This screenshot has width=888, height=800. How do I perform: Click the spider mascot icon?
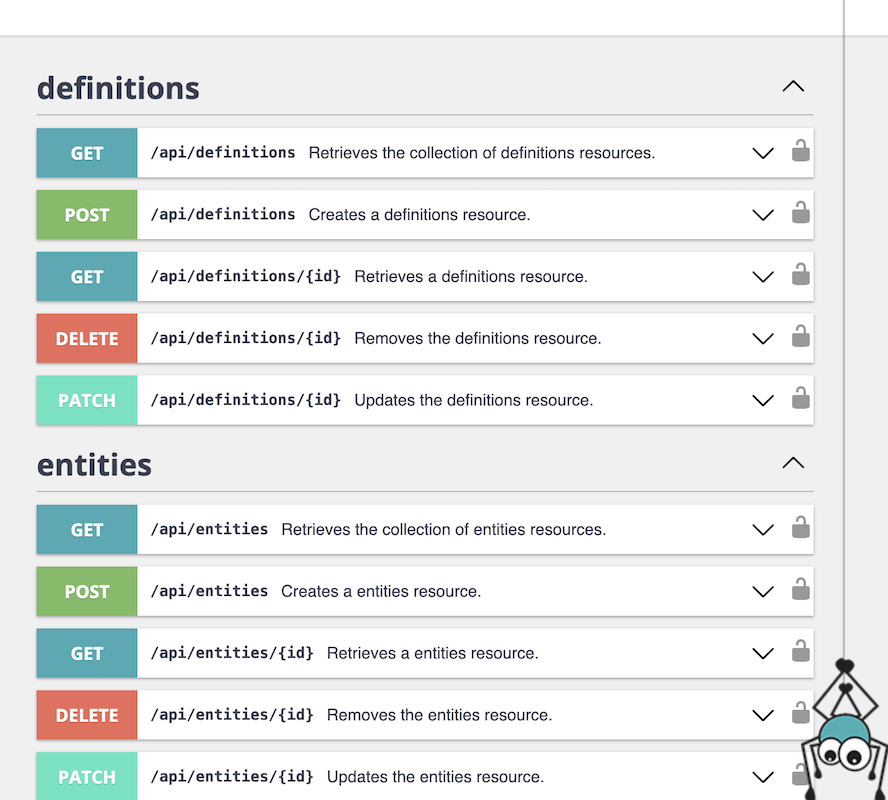[842, 735]
